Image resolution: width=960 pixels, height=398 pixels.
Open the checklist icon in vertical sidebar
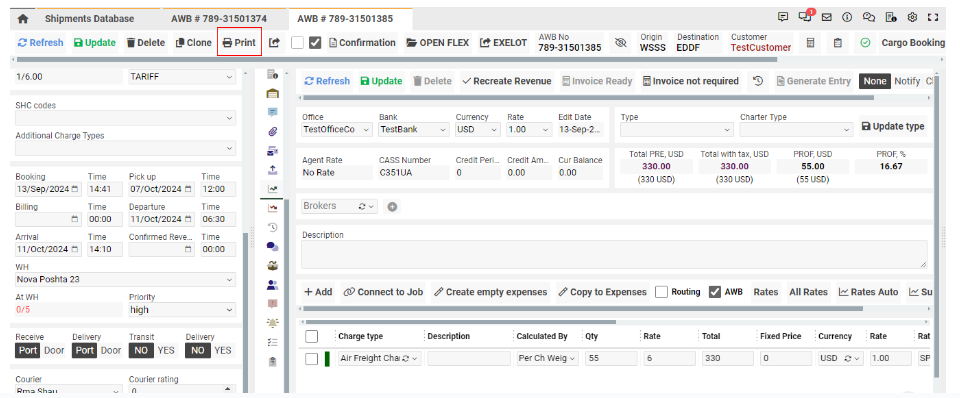click(273, 342)
